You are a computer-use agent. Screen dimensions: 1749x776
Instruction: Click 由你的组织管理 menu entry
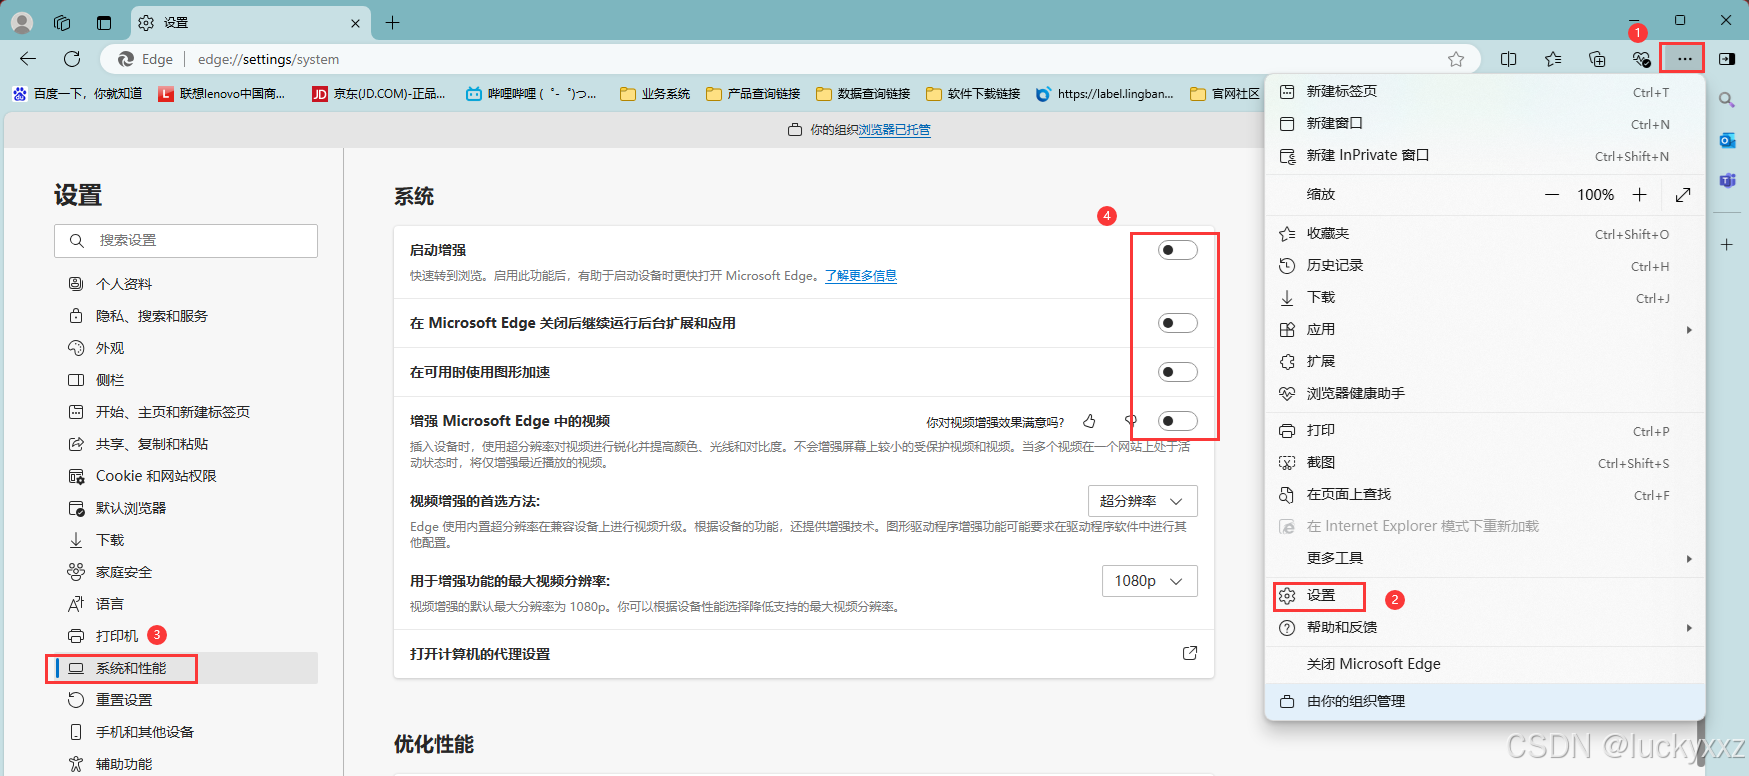pyautogui.click(x=1485, y=701)
